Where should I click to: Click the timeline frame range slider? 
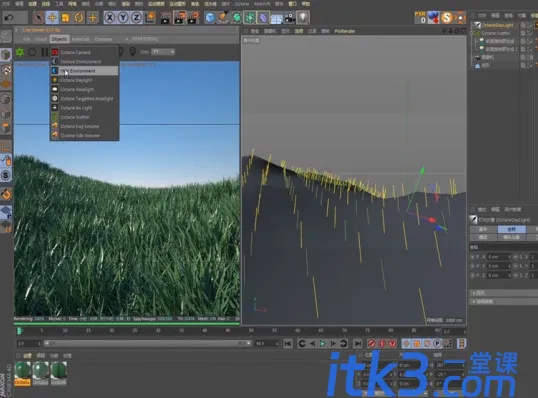[x=148, y=343]
